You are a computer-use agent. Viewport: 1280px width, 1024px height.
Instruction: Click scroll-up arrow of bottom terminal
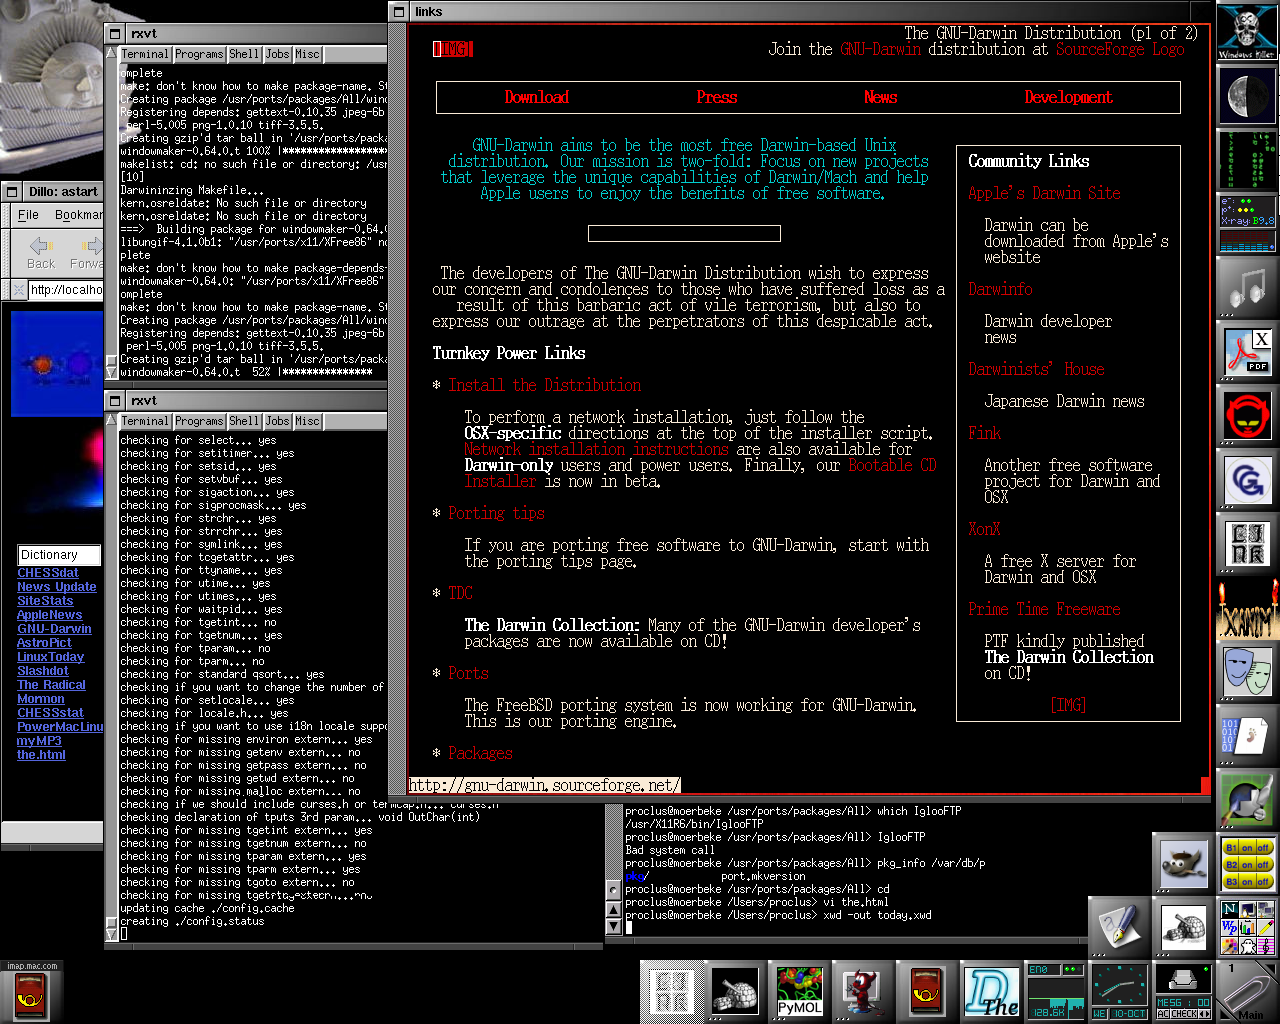614,909
